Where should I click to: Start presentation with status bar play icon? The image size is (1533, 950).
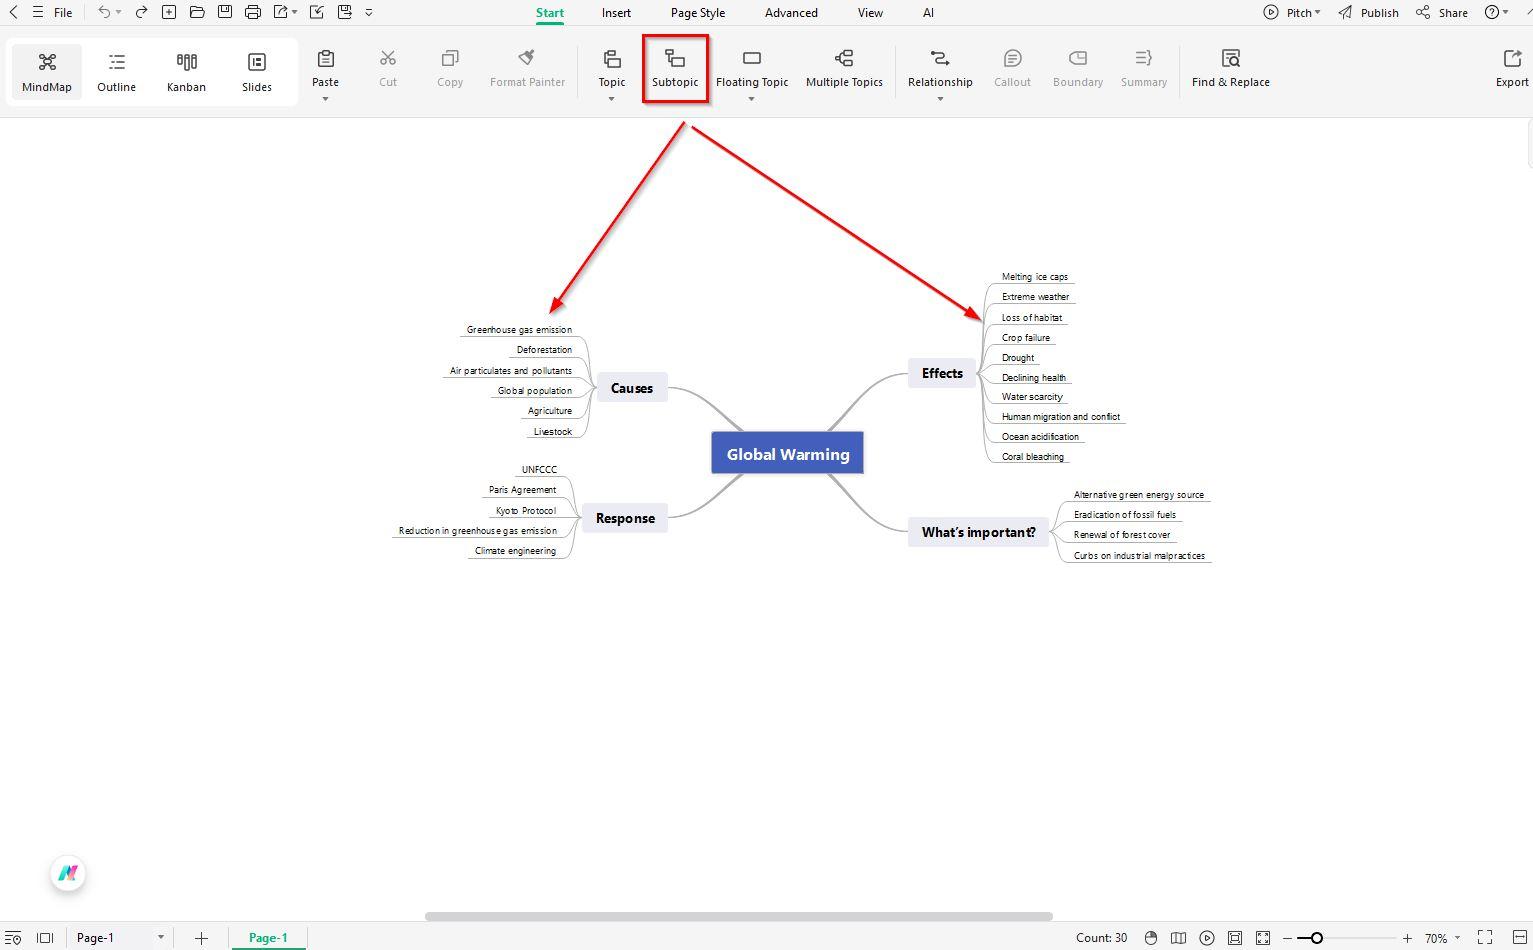click(x=1207, y=938)
